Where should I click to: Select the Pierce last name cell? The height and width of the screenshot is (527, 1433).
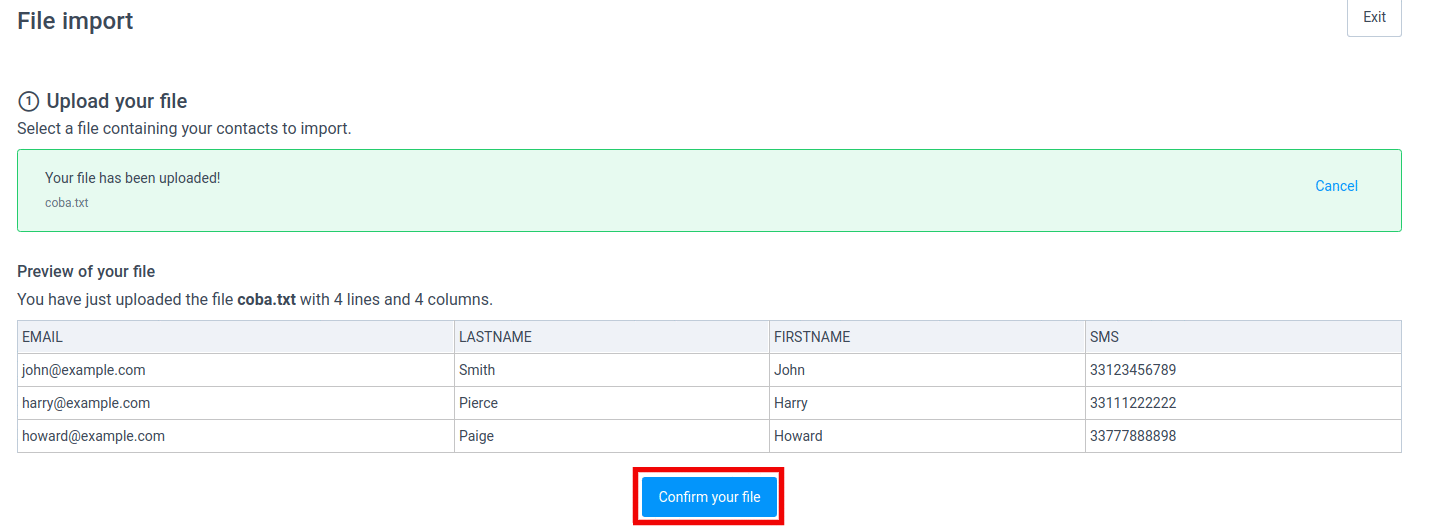point(478,403)
